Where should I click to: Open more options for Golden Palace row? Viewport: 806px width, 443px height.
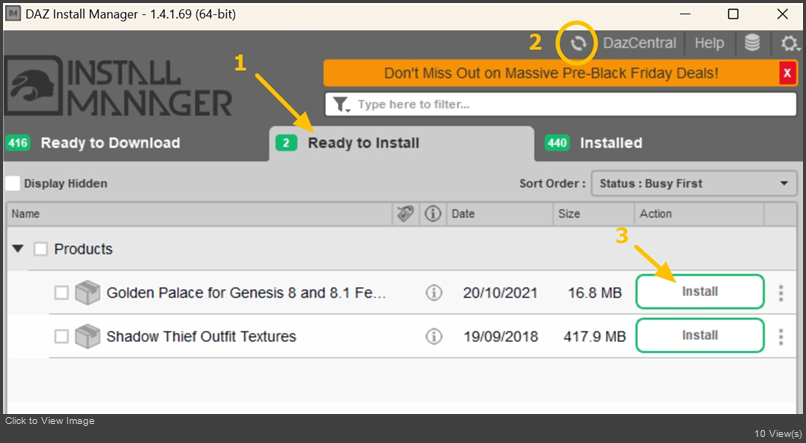[x=781, y=293]
